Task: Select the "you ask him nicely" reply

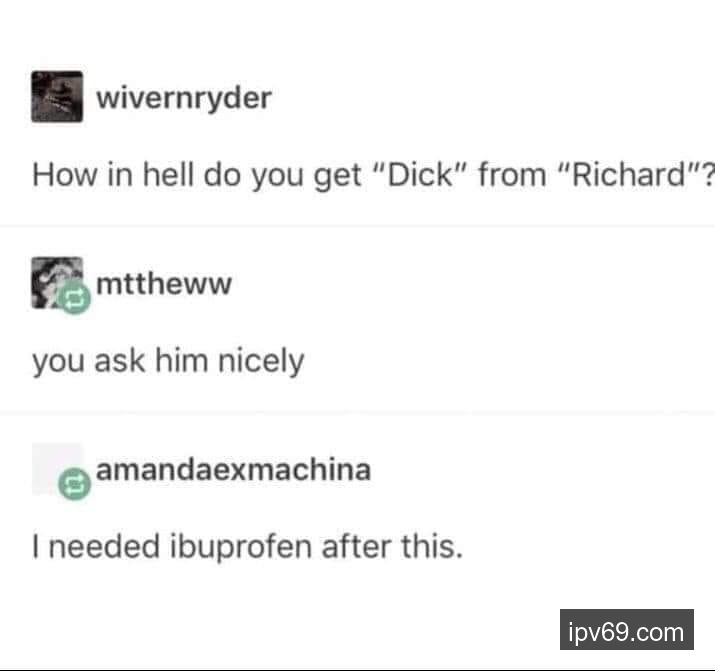Action: pyautogui.click(x=168, y=361)
